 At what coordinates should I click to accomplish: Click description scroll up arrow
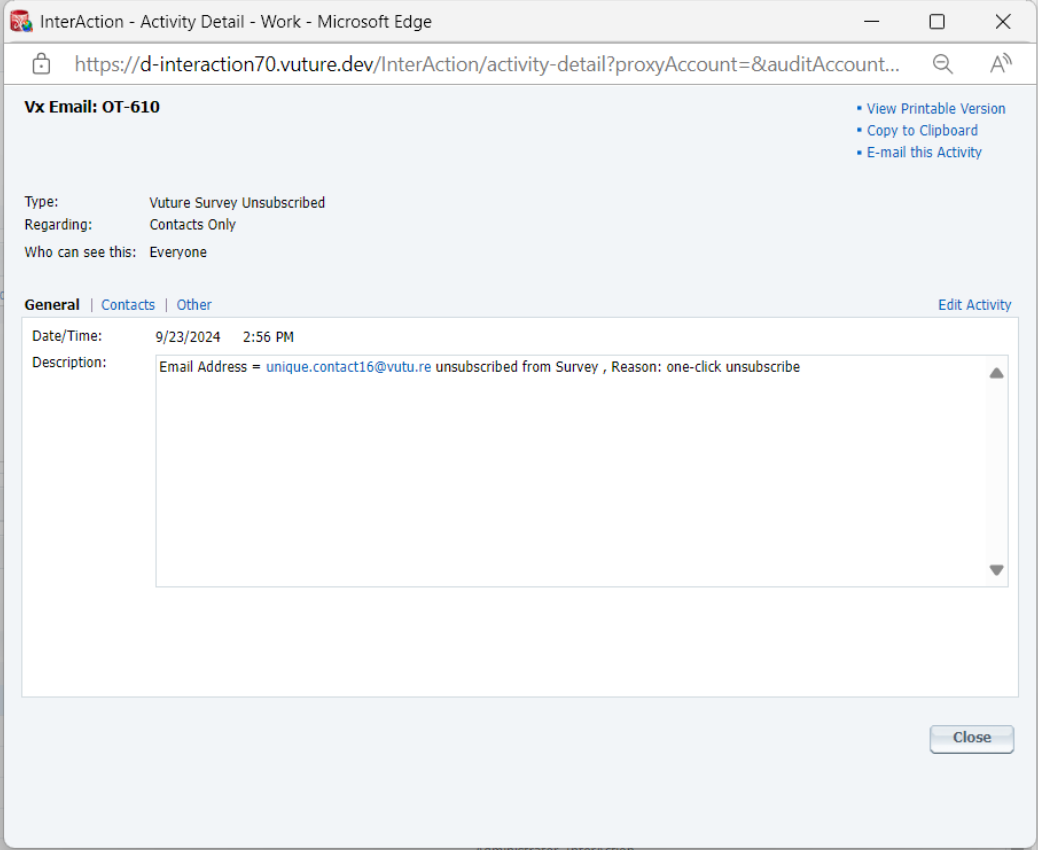tap(996, 373)
